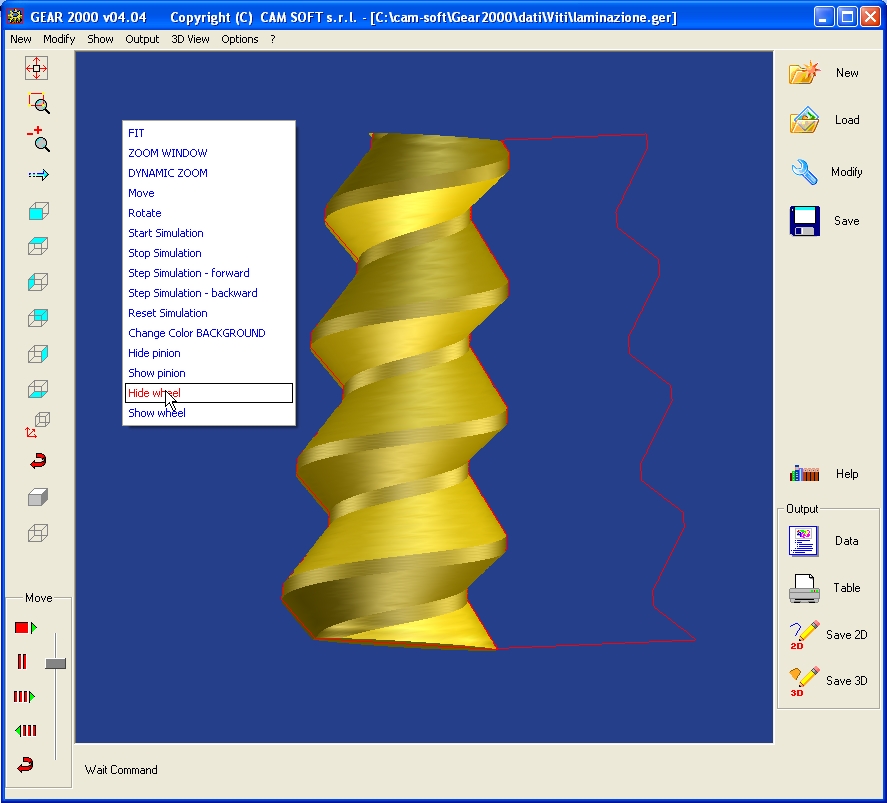The image size is (887, 803).
Task: Minimize the GEAR 2000 window
Action: click(x=824, y=17)
